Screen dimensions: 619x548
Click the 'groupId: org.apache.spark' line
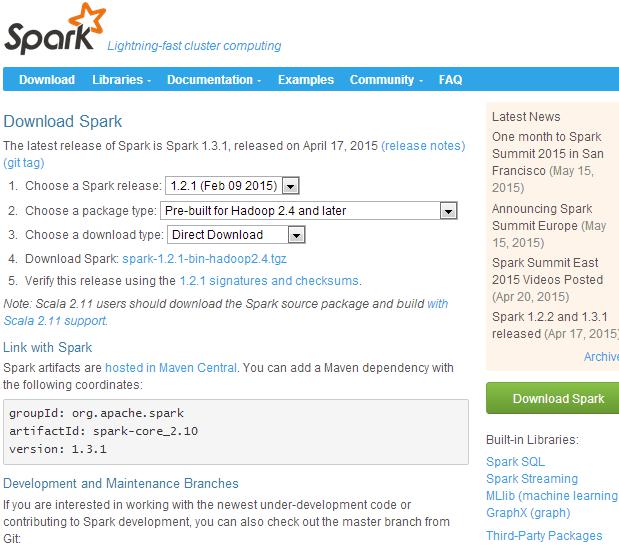point(96,413)
